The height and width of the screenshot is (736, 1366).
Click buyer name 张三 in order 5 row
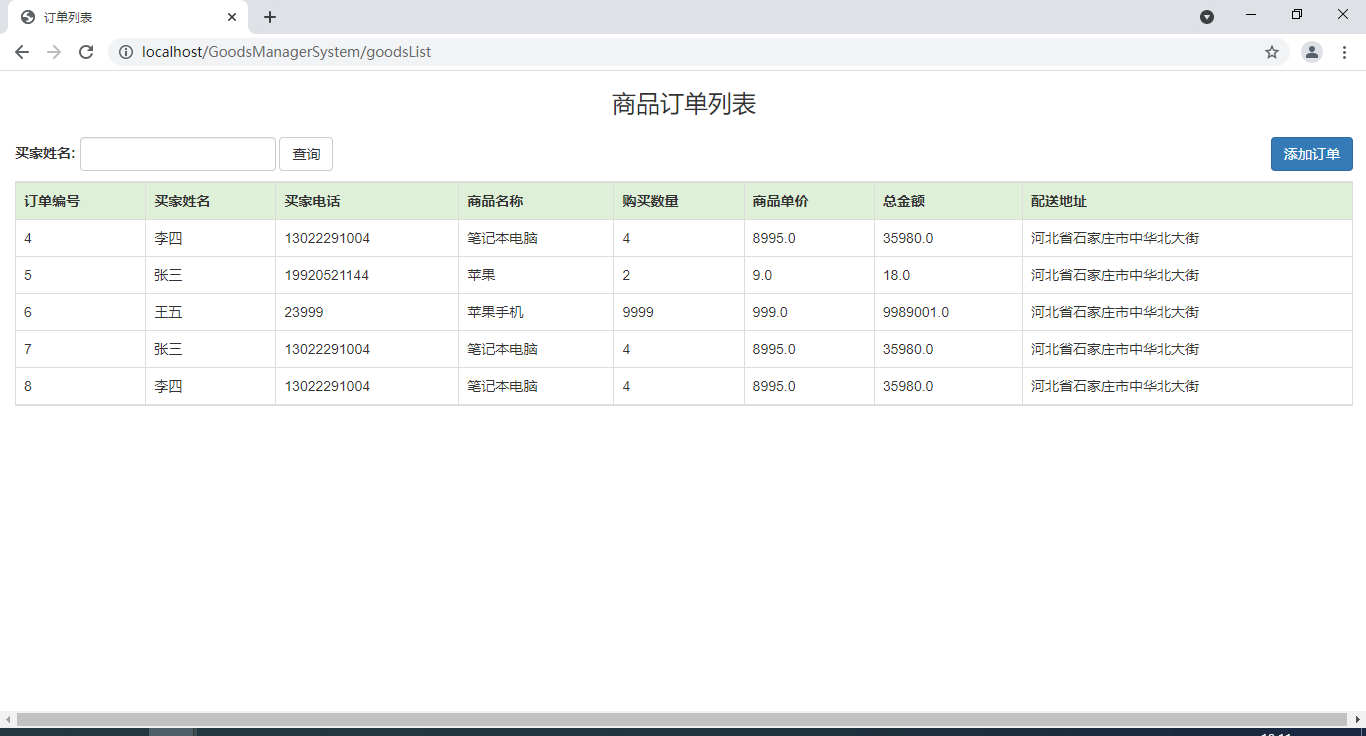(x=168, y=275)
